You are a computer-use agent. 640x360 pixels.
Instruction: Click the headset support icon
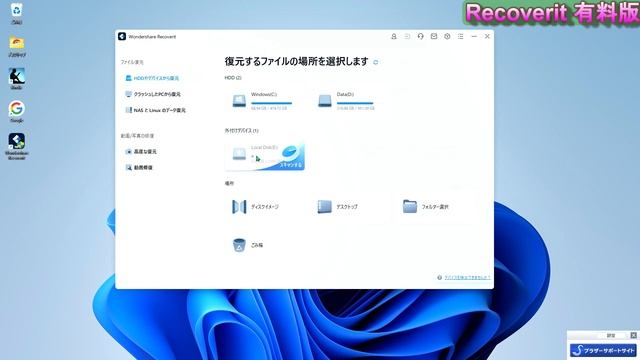pos(420,36)
